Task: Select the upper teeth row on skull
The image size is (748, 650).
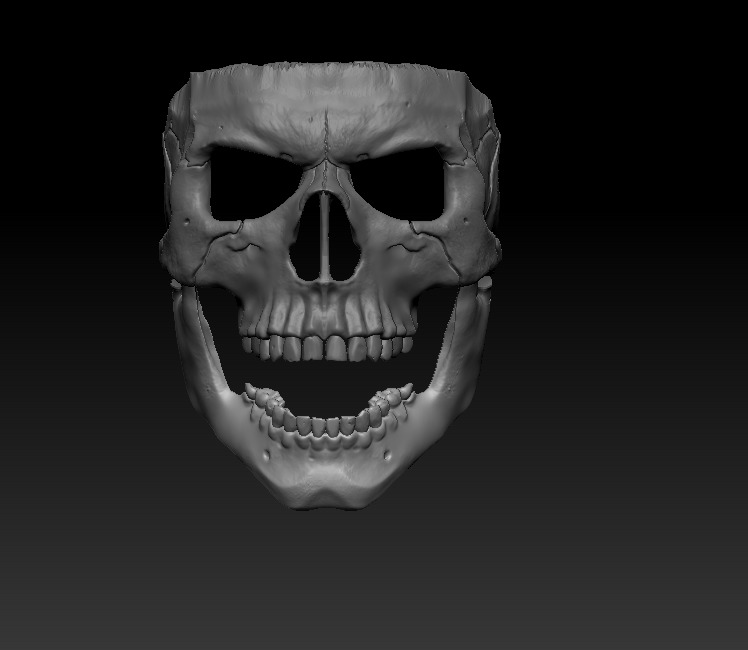Action: pyautogui.click(x=327, y=347)
